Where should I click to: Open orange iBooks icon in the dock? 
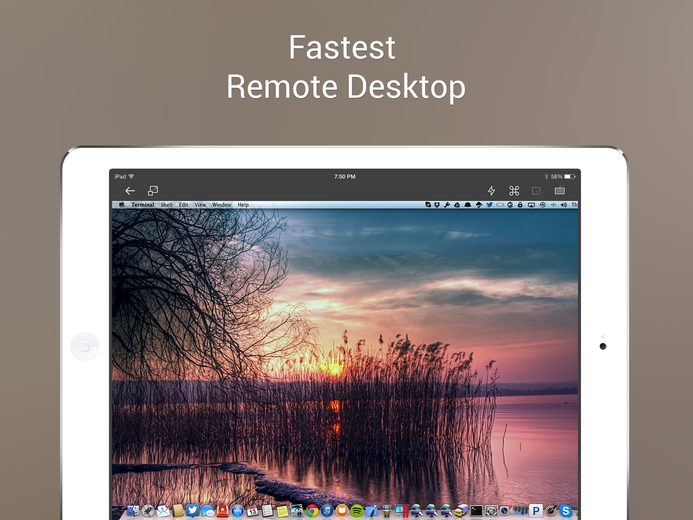pos(342,511)
